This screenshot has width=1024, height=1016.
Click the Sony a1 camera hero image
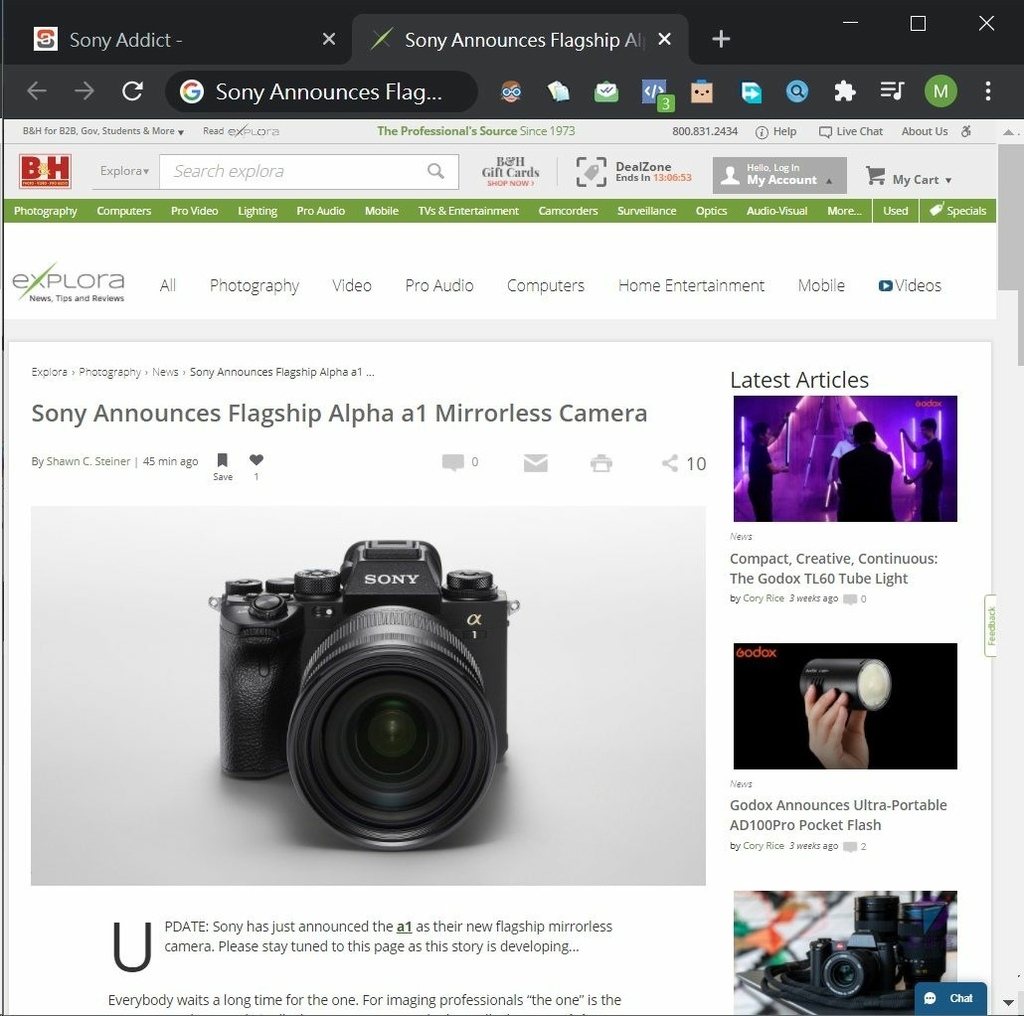pos(368,695)
